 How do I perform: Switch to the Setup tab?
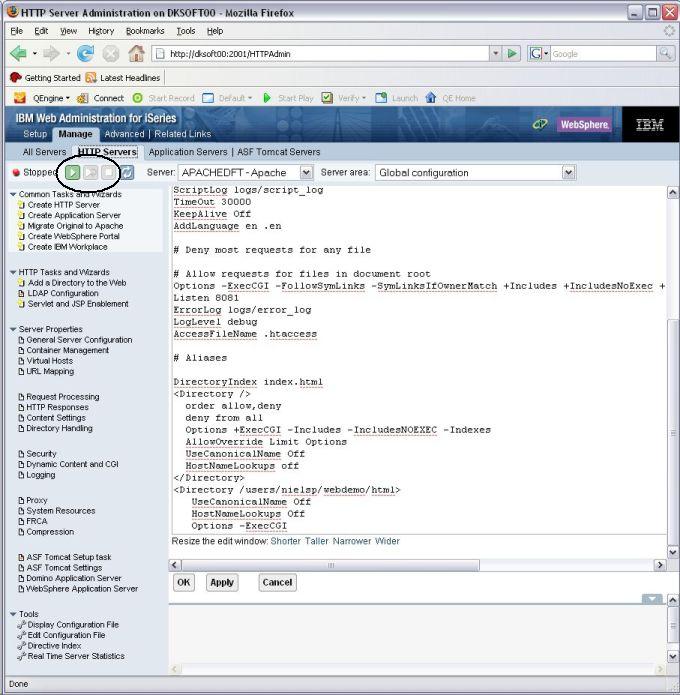click(35, 134)
